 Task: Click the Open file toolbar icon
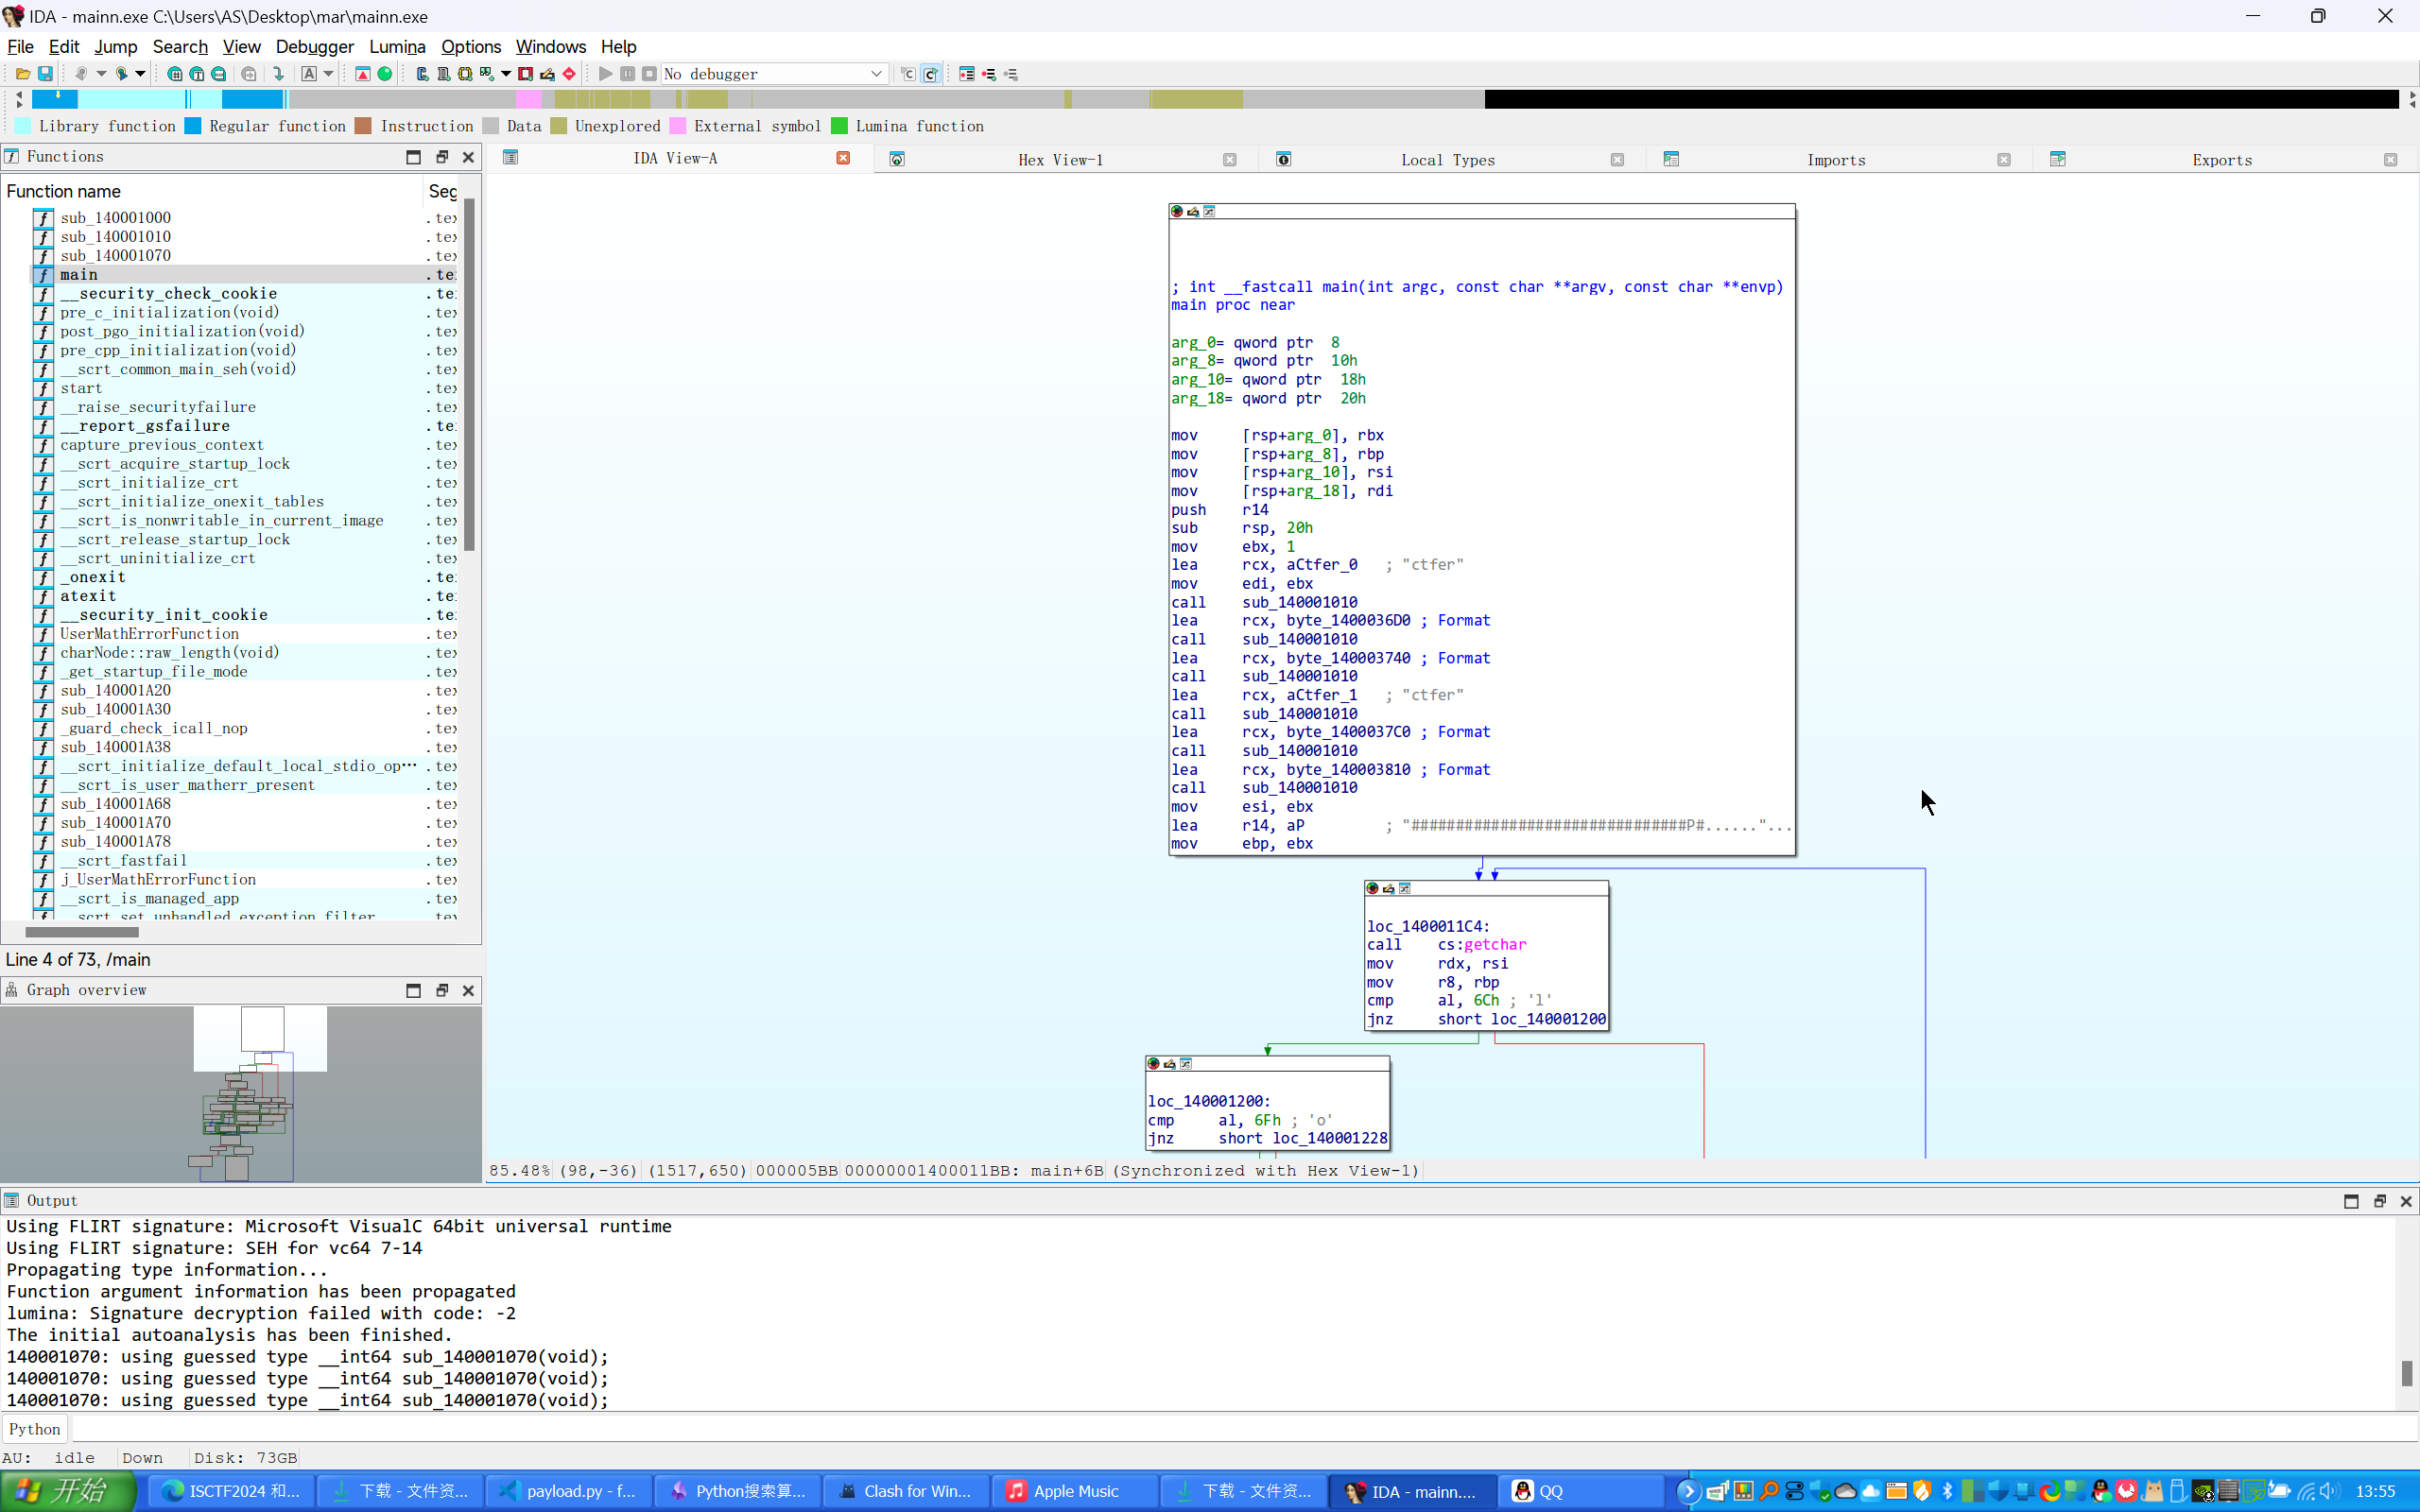point(22,74)
